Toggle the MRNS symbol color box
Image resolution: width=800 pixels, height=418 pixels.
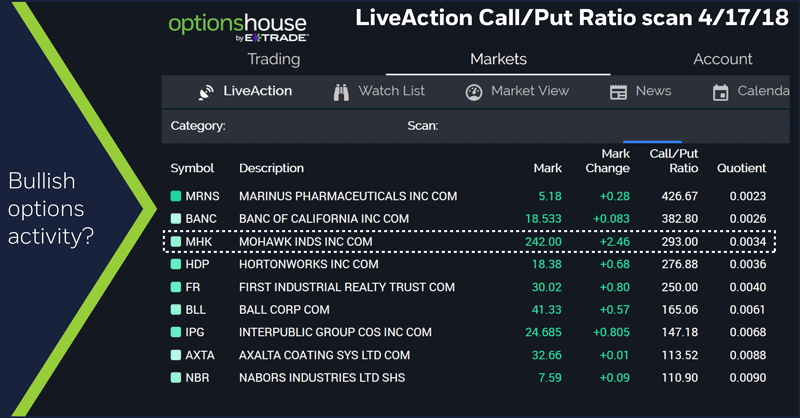176,196
